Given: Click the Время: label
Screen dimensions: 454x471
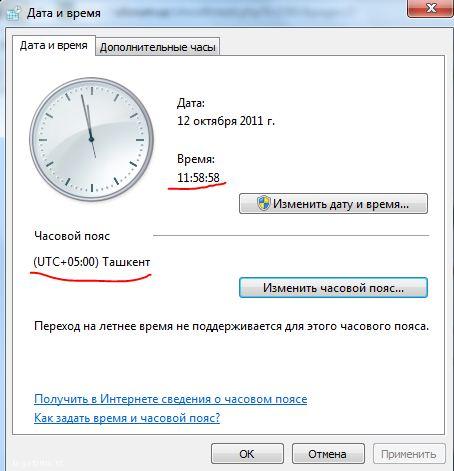Looking at the screenshot, I should pos(196,159).
